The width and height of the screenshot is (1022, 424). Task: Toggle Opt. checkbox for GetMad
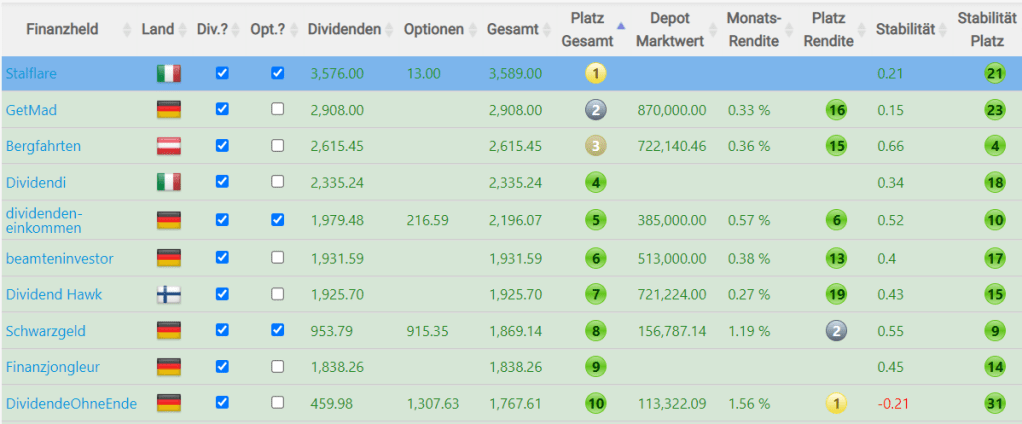pyautogui.click(x=278, y=110)
